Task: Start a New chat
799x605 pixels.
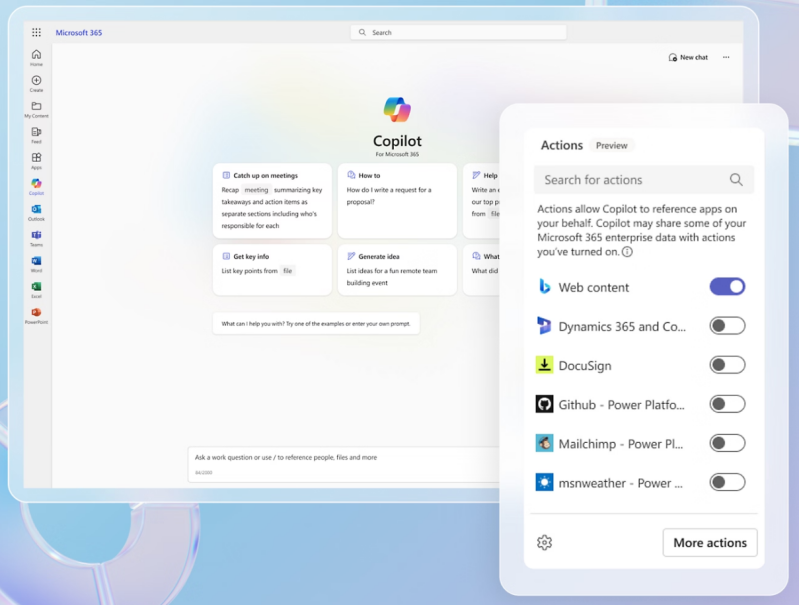Action: [688, 57]
